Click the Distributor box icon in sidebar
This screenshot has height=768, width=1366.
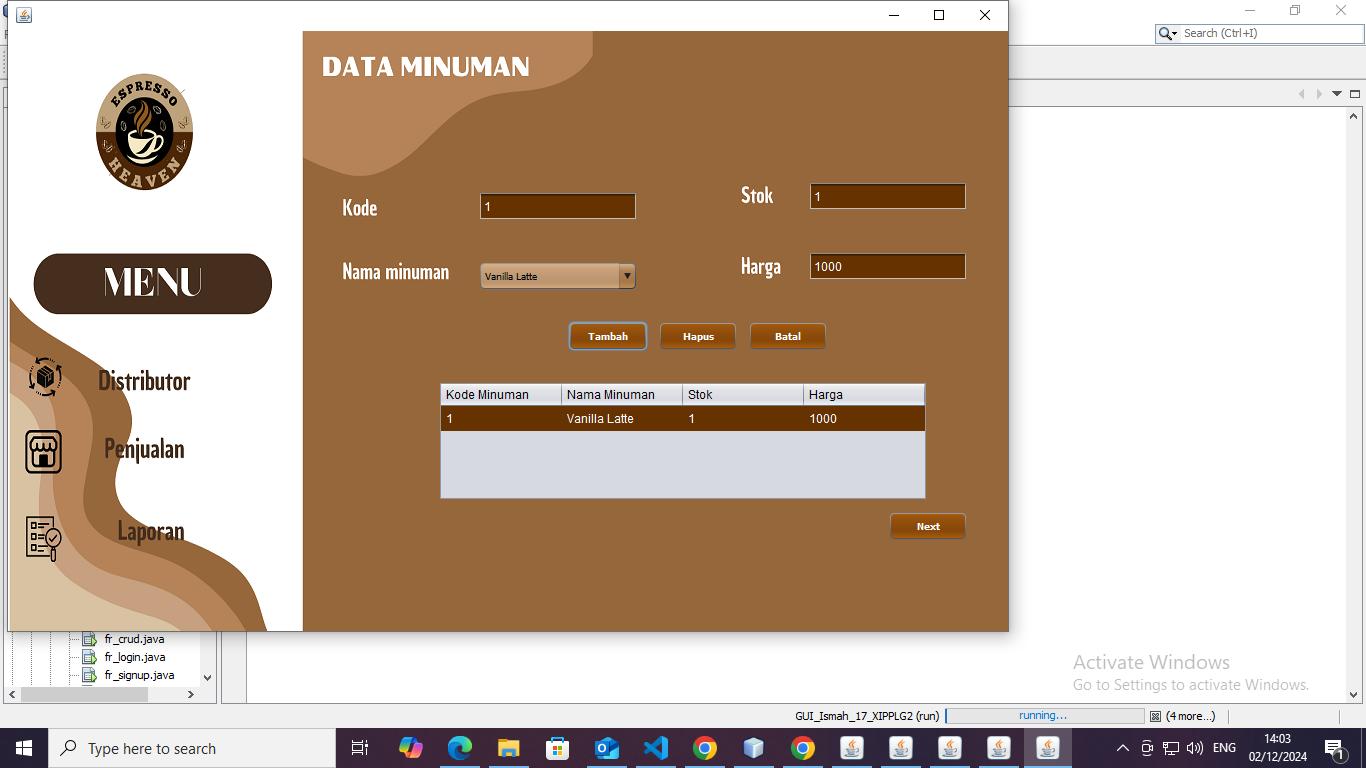[45, 377]
